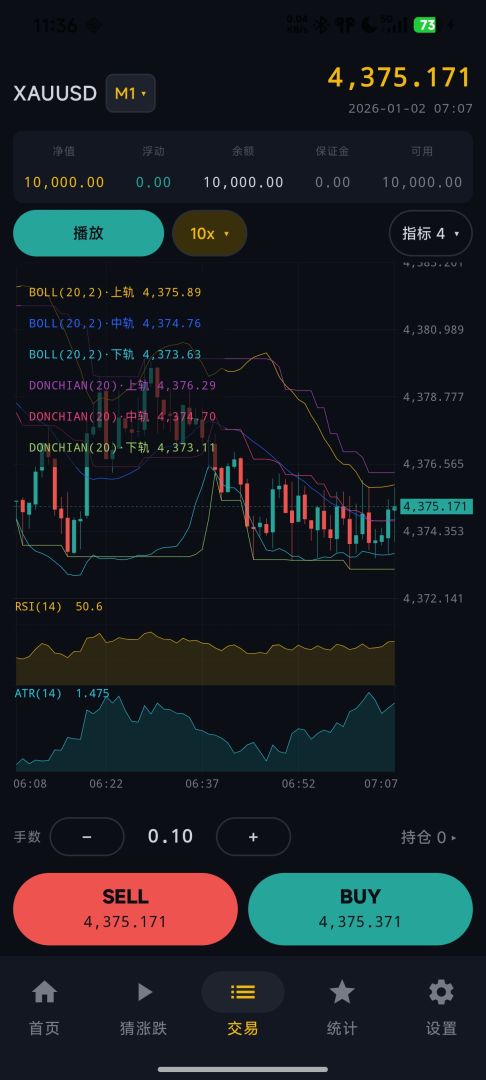Select the XAUUSD symbol name
Viewport: 486px width, 1080px height.
coord(55,94)
